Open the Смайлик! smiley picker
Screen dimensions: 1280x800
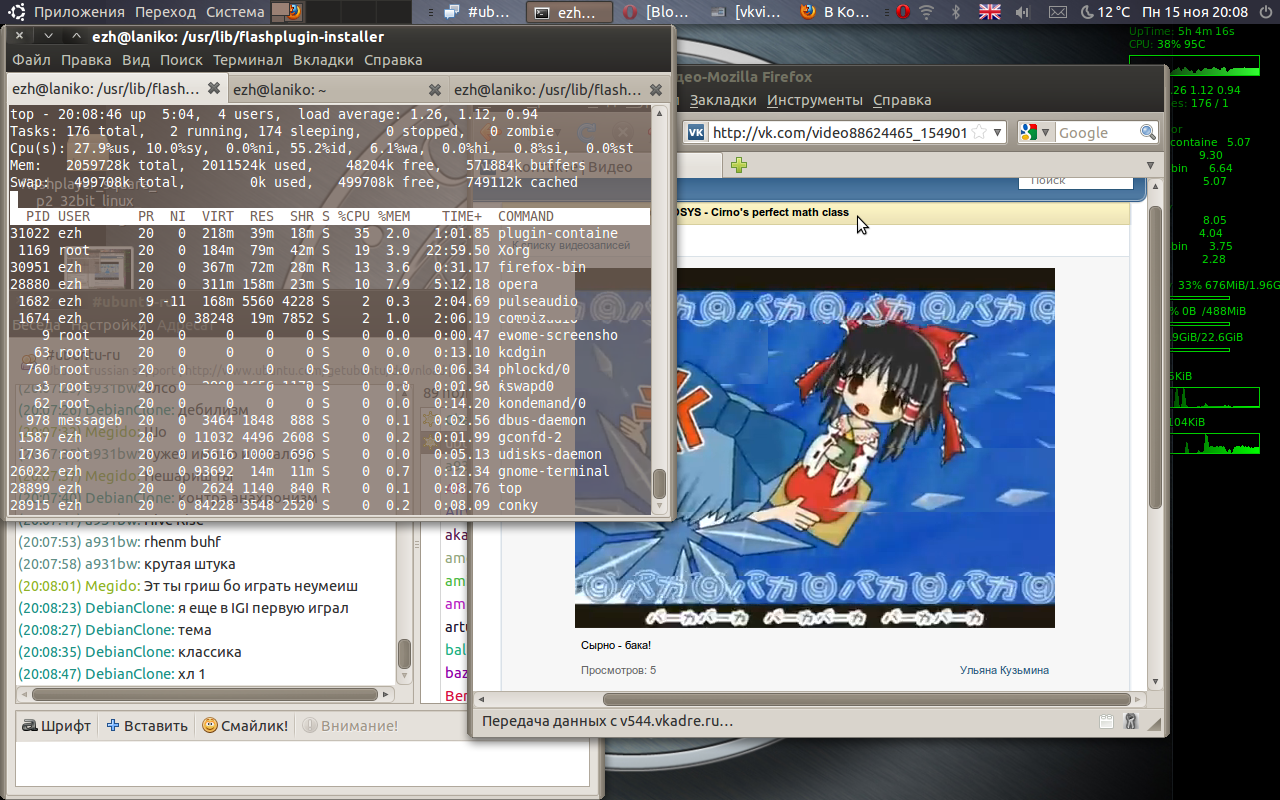245,726
